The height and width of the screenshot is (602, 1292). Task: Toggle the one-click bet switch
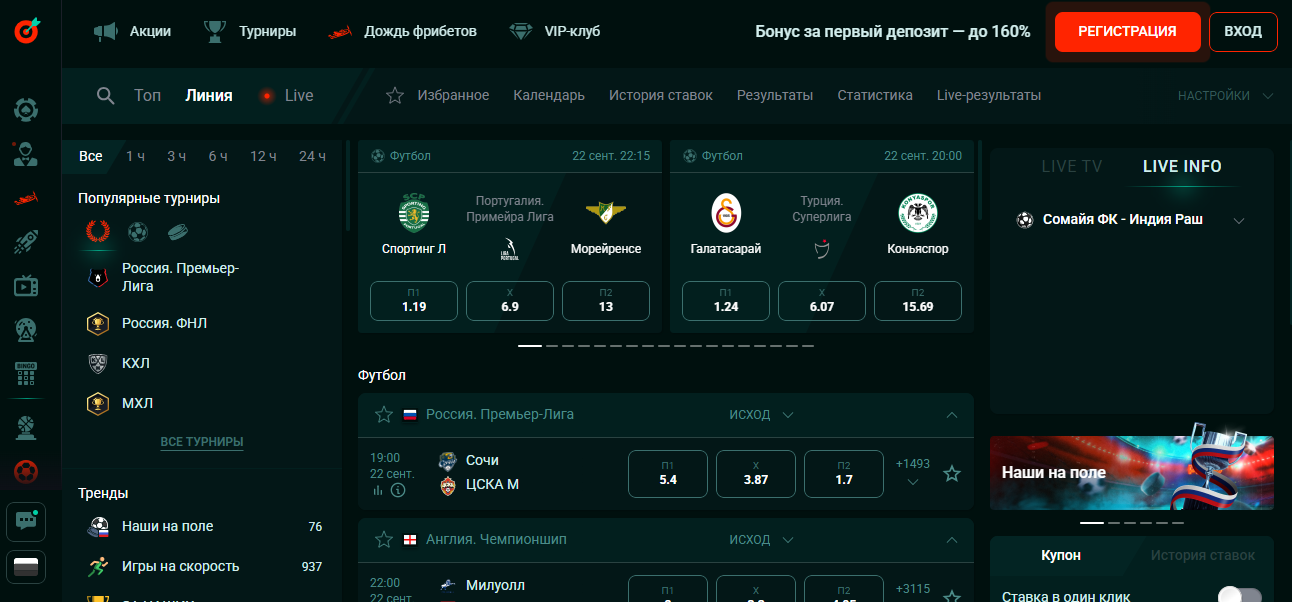tap(1238, 597)
